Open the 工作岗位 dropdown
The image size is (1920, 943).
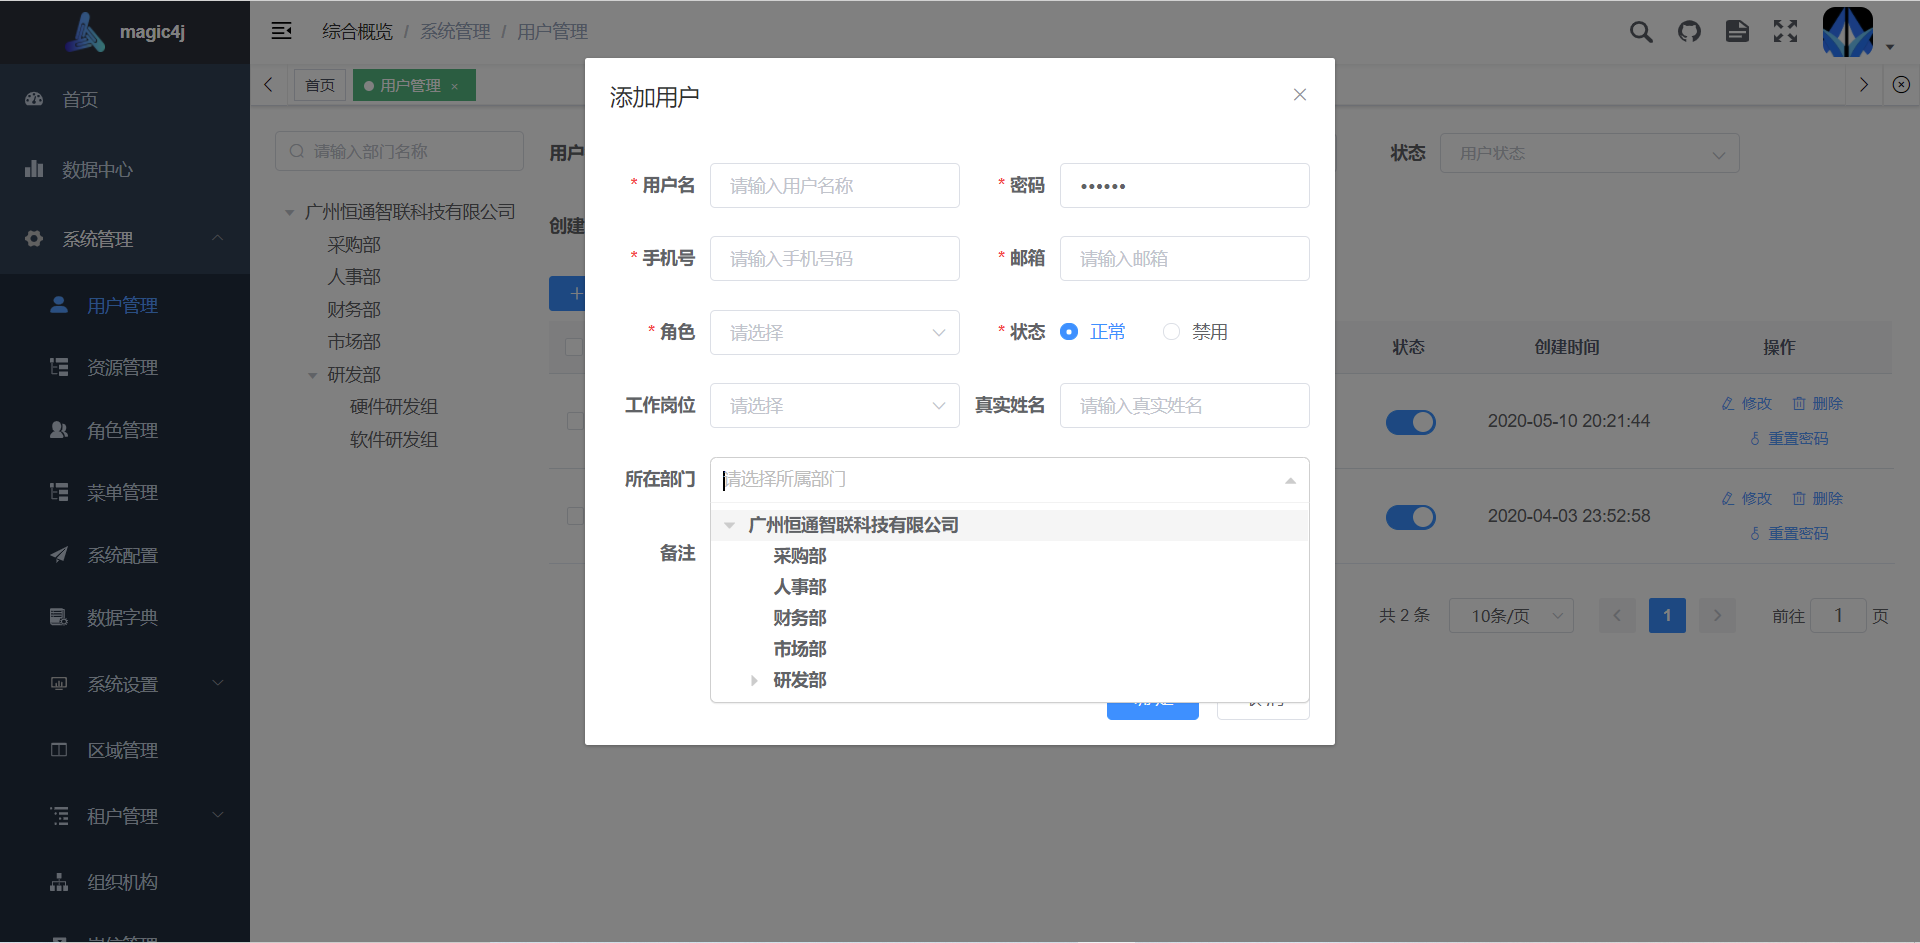(x=835, y=406)
